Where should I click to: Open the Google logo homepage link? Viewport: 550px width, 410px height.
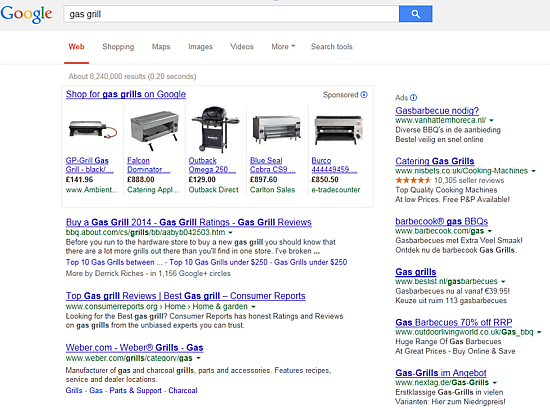26,14
